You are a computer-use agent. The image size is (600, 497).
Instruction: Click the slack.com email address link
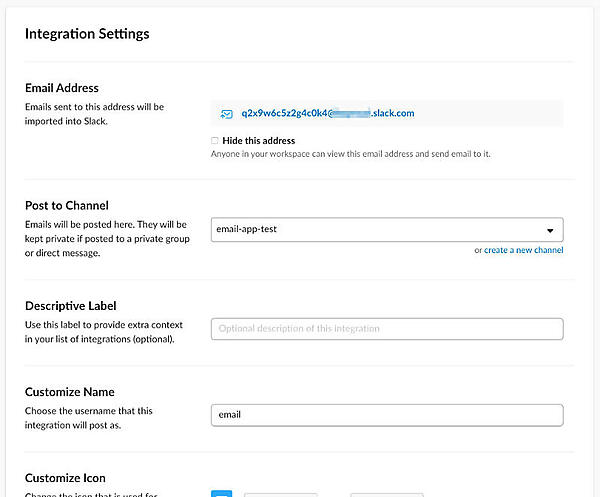click(328, 113)
